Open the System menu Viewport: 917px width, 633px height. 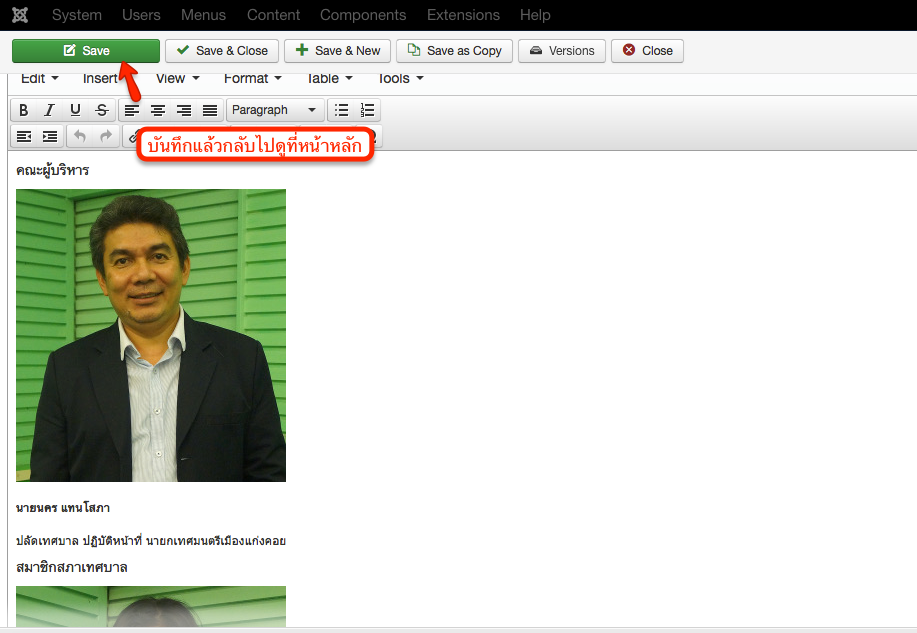click(x=77, y=15)
